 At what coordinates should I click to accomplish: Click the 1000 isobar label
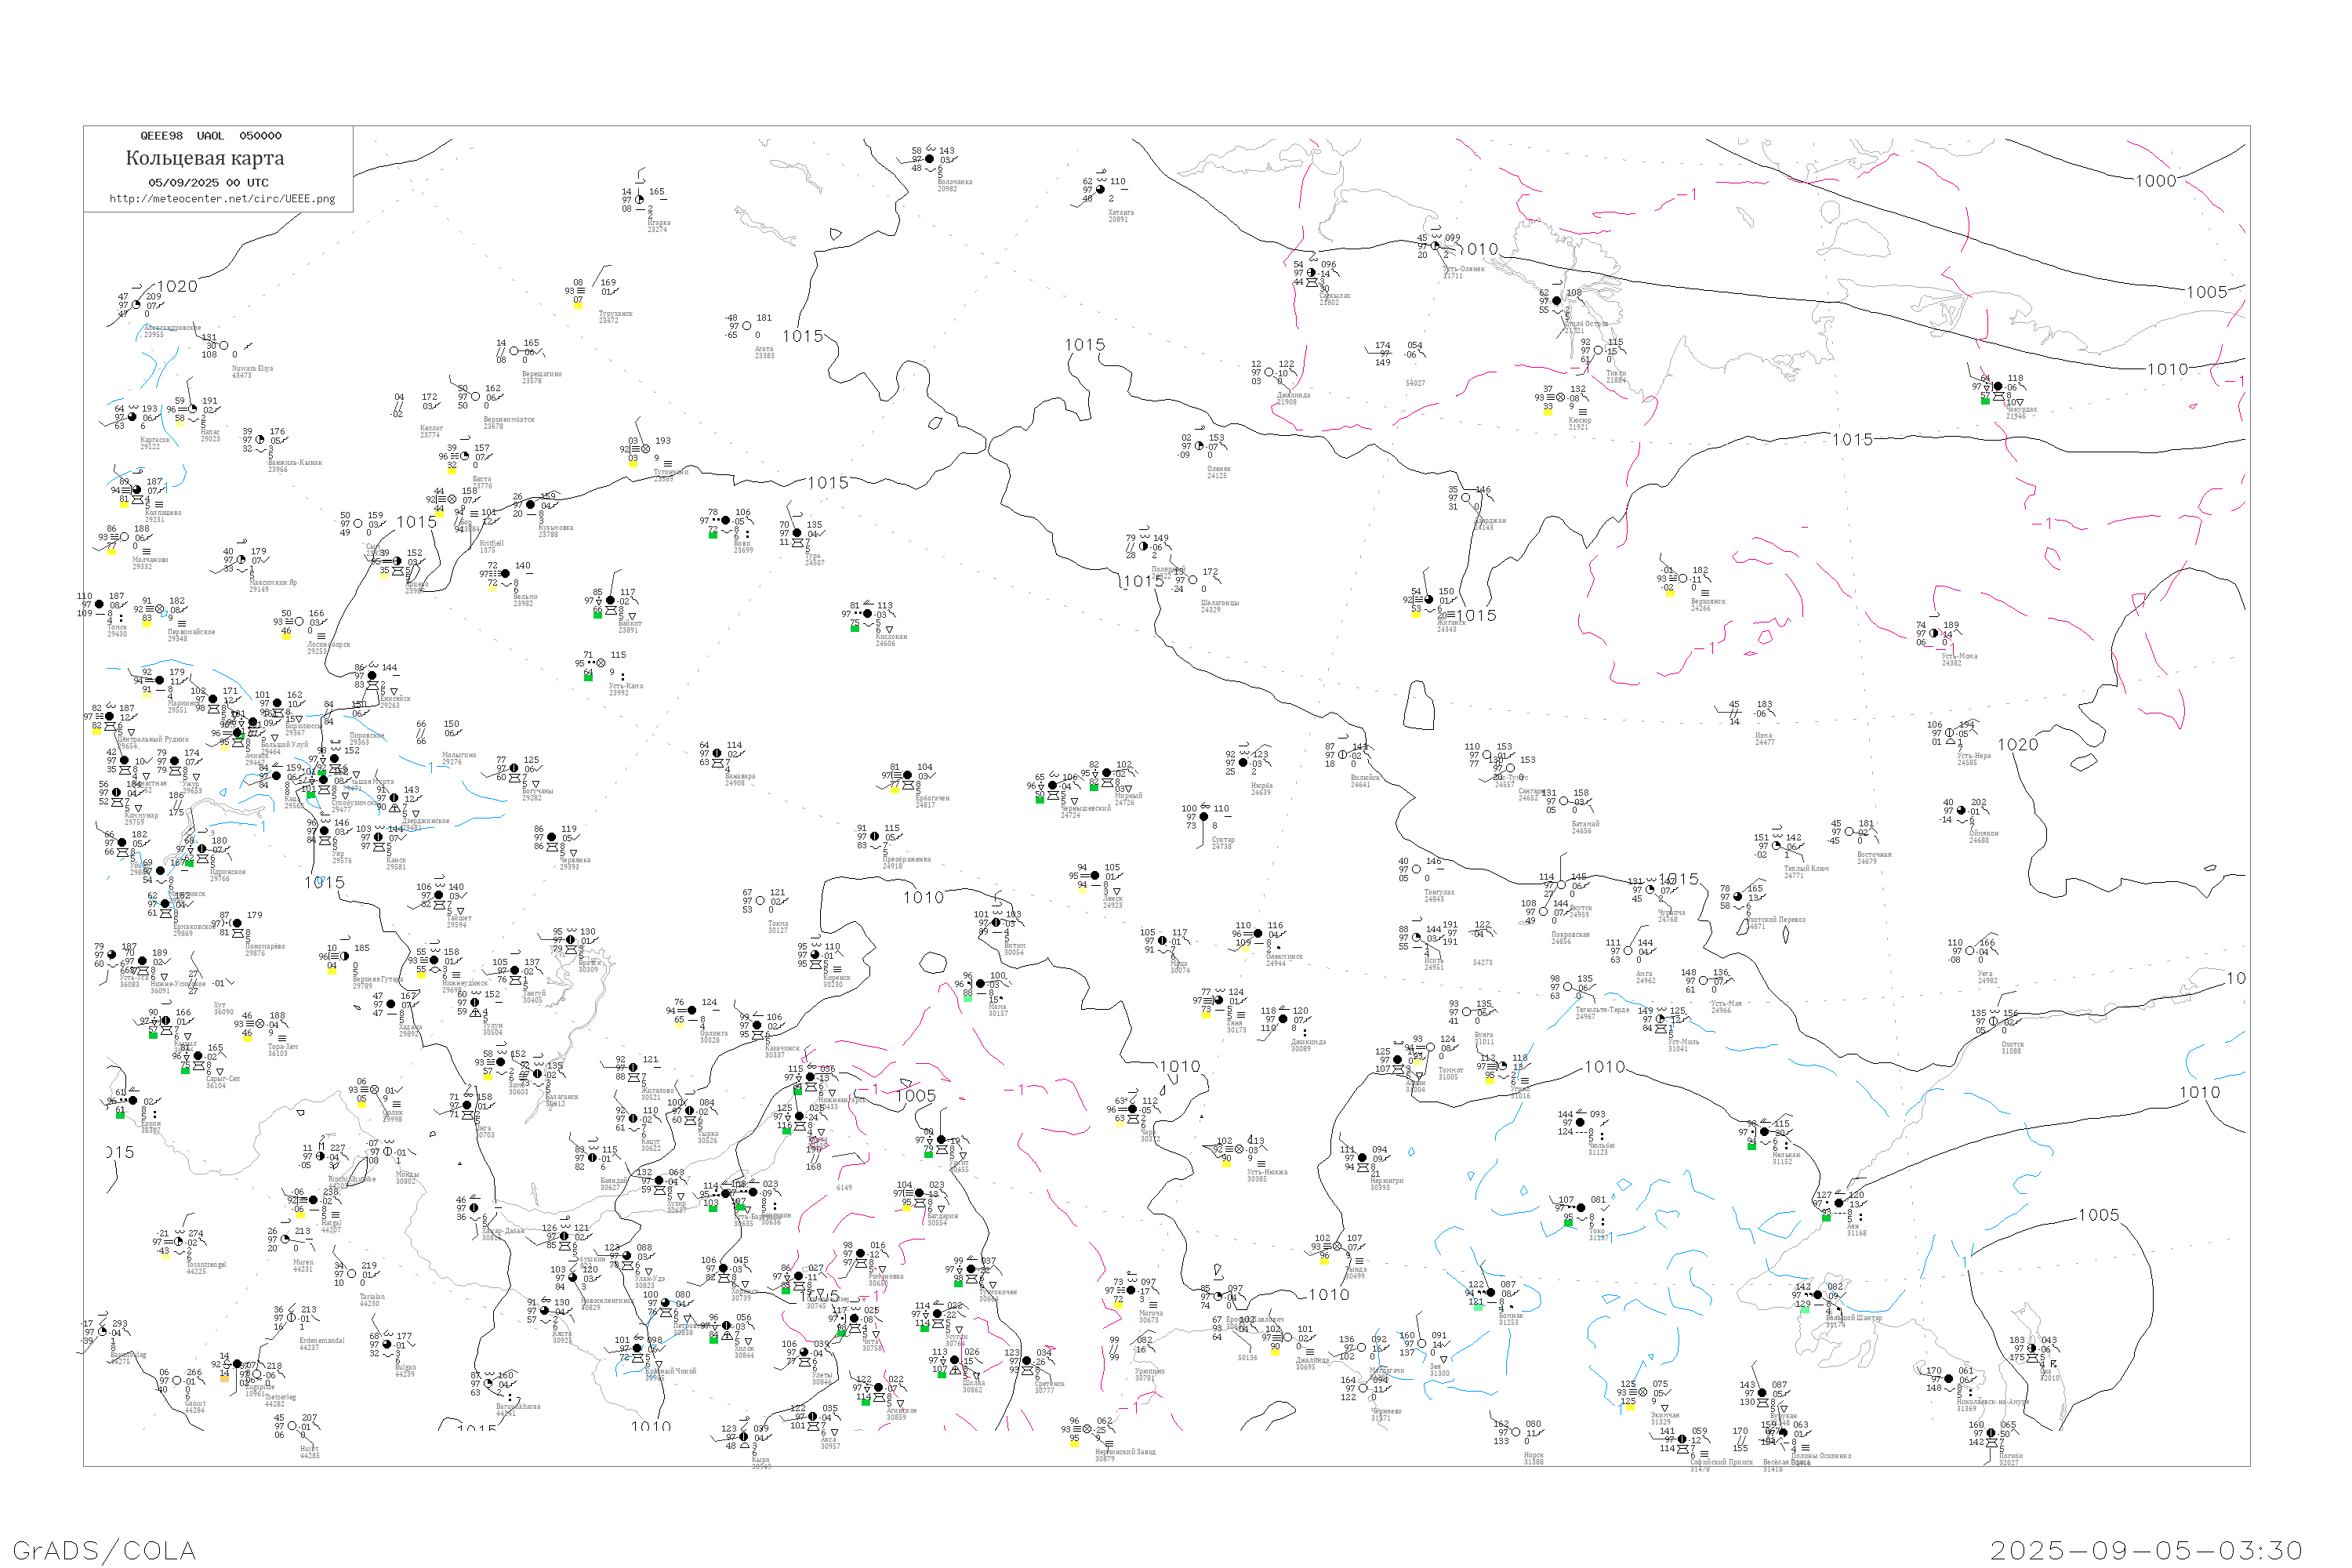(x=2155, y=181)
